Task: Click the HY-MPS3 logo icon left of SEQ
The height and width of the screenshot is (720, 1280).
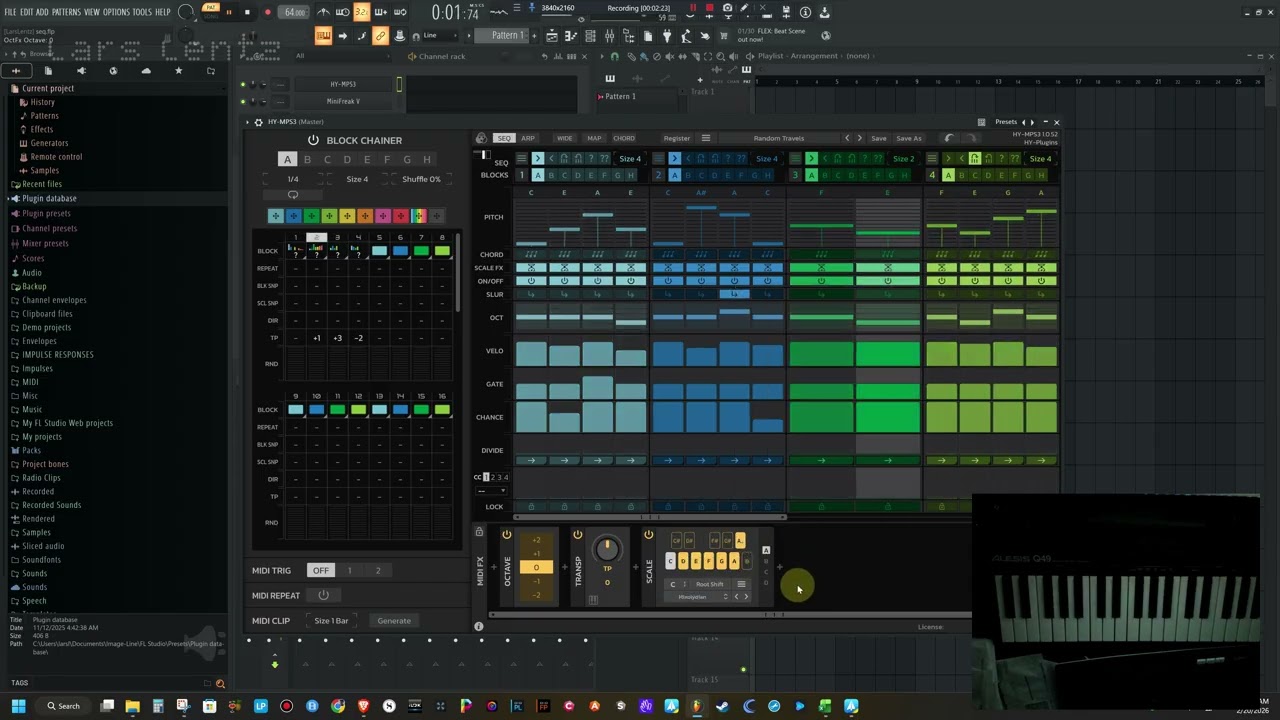Action: (x=481, y=138)
